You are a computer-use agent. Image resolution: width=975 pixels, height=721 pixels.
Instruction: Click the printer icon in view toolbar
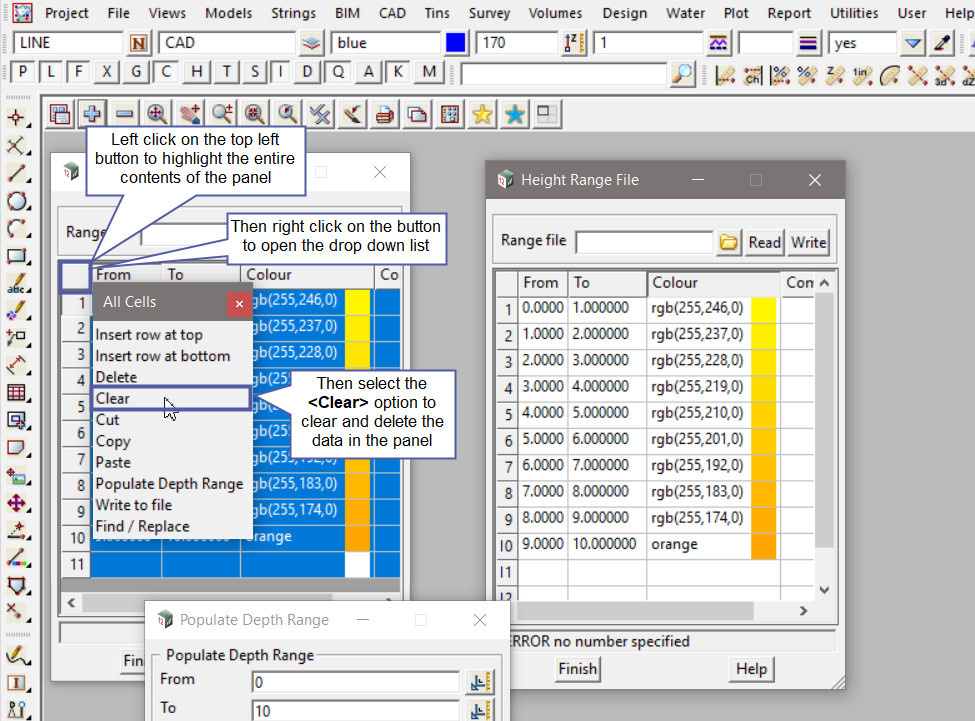tap(383, 114)
